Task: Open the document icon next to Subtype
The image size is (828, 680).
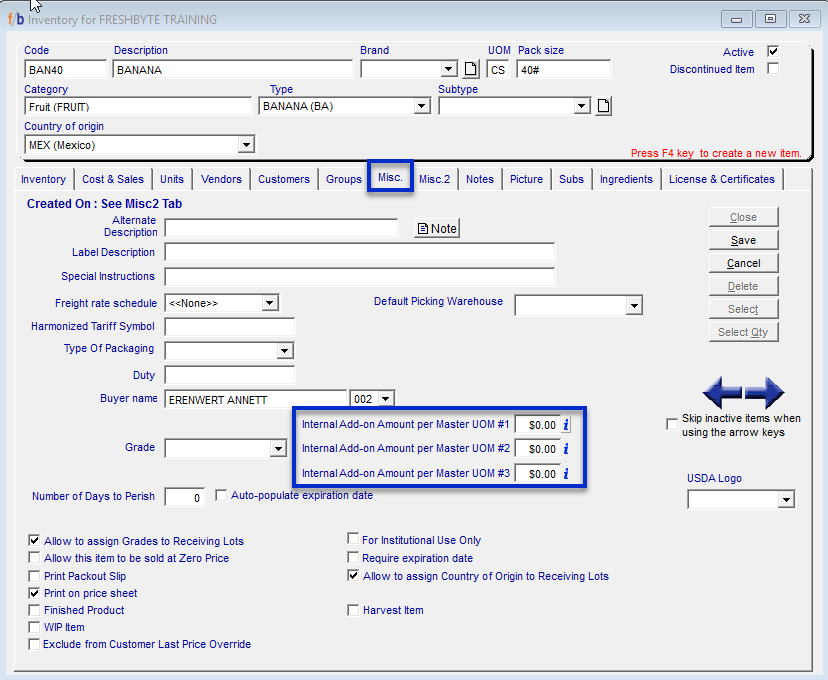Action: click(x=603, y=106)
